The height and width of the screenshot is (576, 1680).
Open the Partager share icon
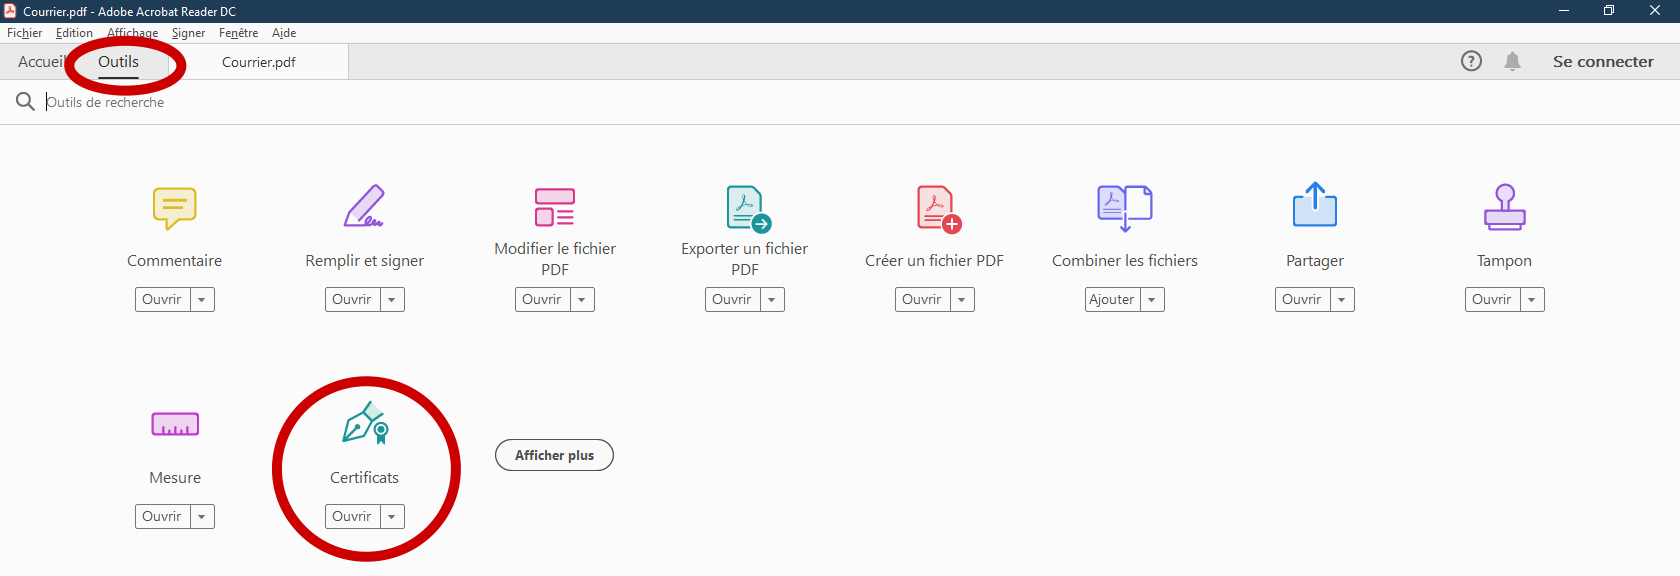coord(1314,205)
